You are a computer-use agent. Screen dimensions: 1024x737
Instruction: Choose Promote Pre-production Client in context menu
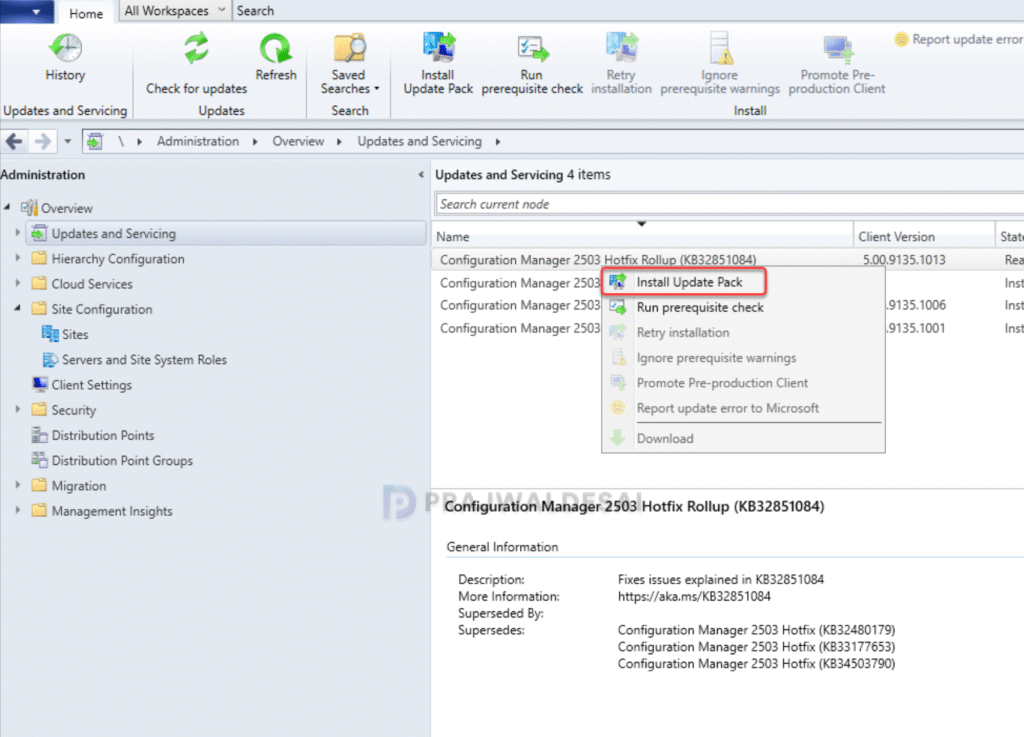click(x=722, y=383)
